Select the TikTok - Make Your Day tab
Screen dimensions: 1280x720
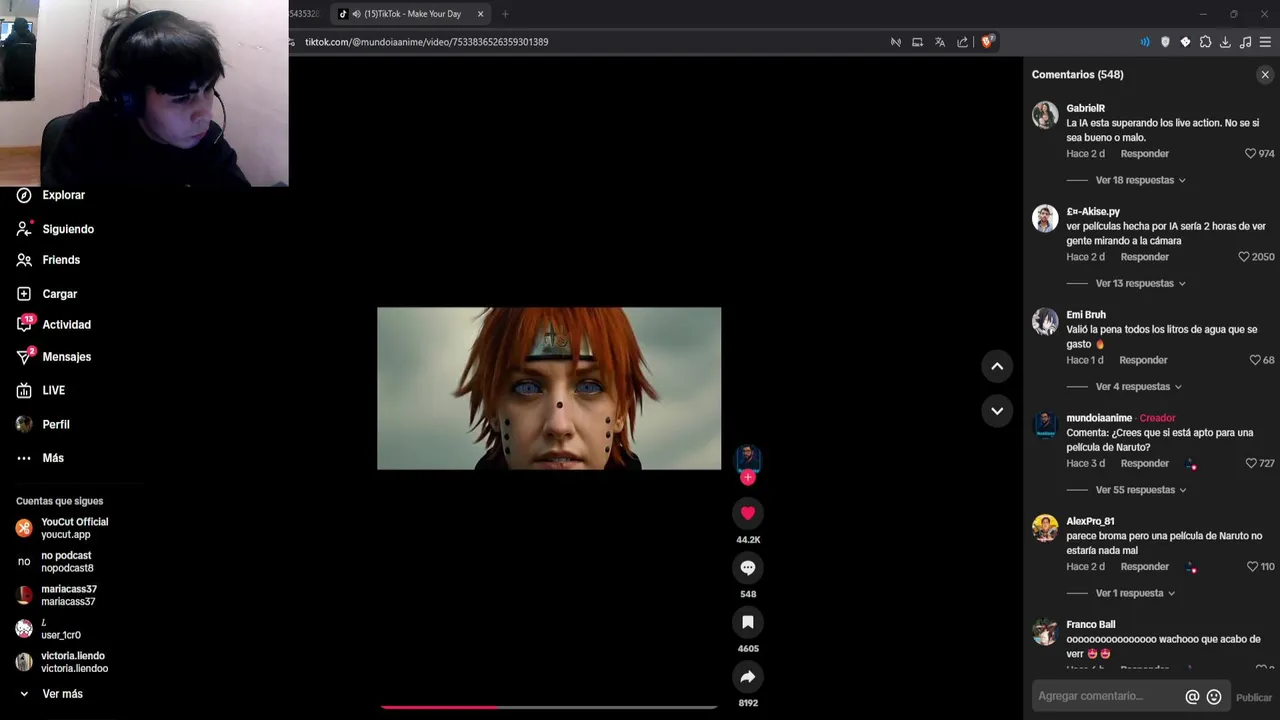(412, 14)
